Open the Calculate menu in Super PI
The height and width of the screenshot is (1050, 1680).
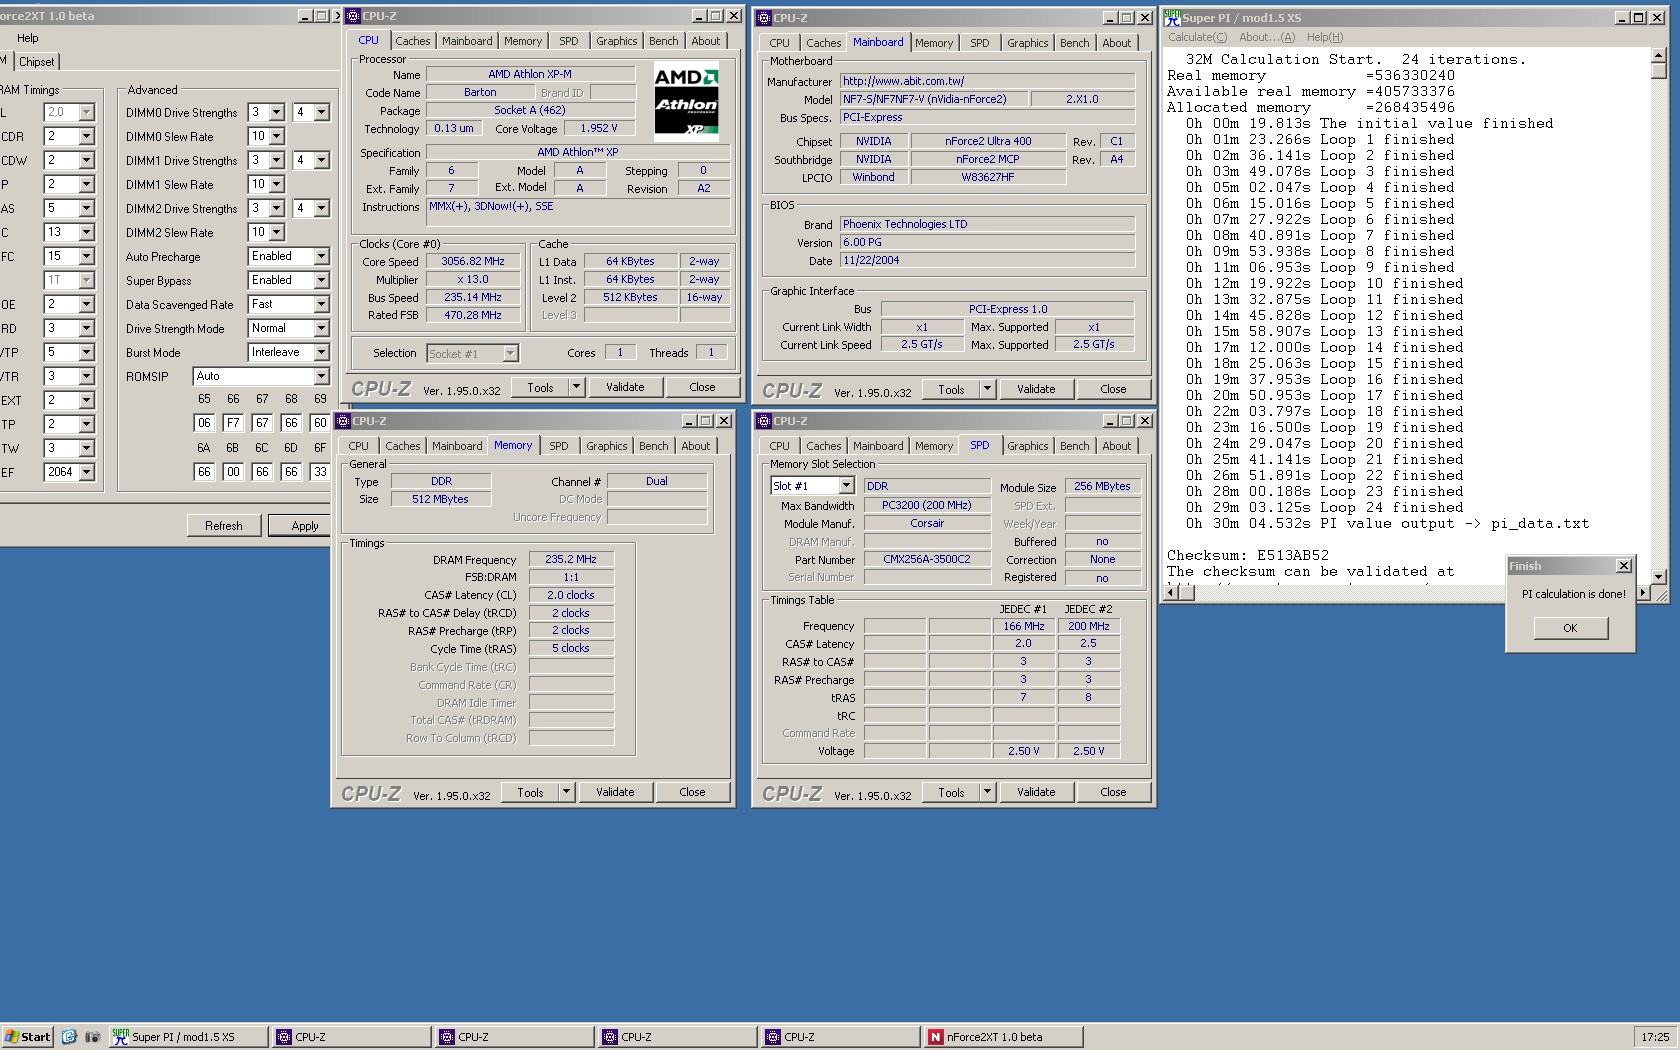1197,37
